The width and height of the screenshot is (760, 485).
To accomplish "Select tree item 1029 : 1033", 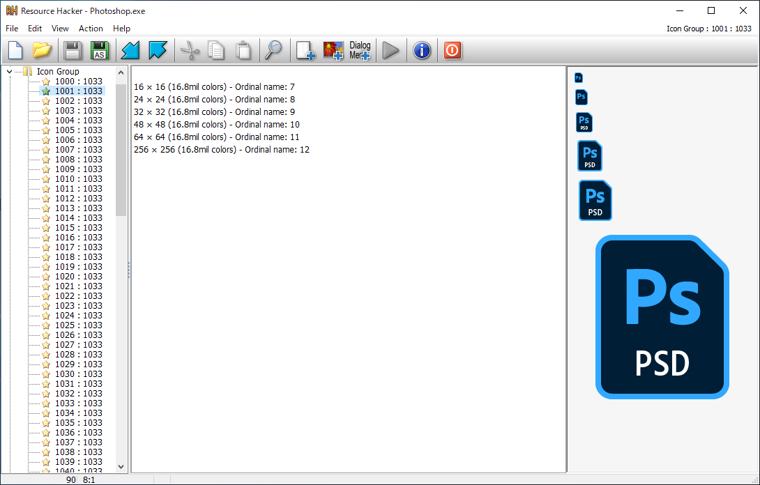I will click(79, 364).
